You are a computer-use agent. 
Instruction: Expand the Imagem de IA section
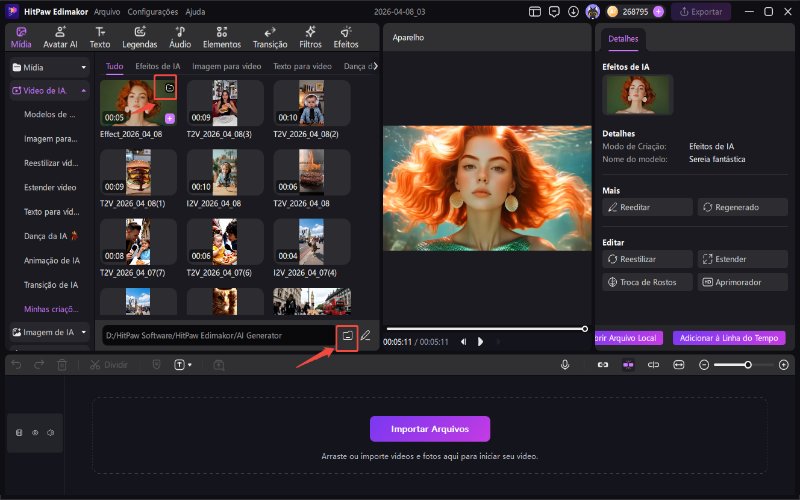click(84, 332)
